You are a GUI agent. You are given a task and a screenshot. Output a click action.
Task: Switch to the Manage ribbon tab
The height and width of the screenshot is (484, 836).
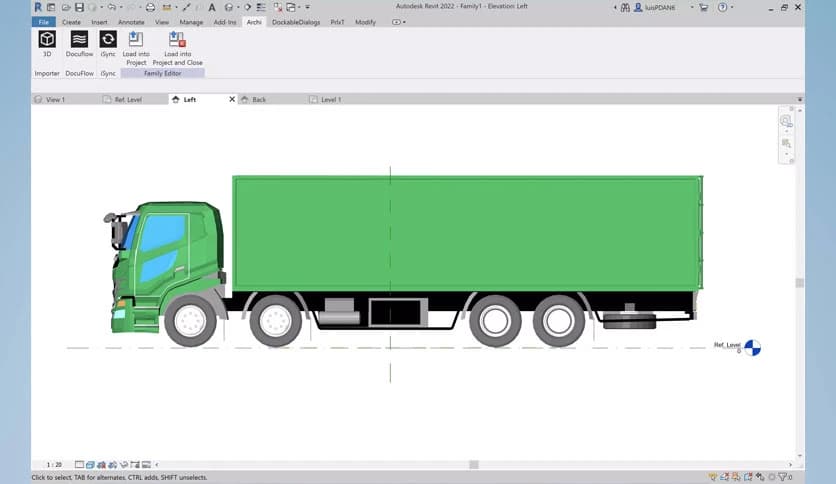(191, 22)
